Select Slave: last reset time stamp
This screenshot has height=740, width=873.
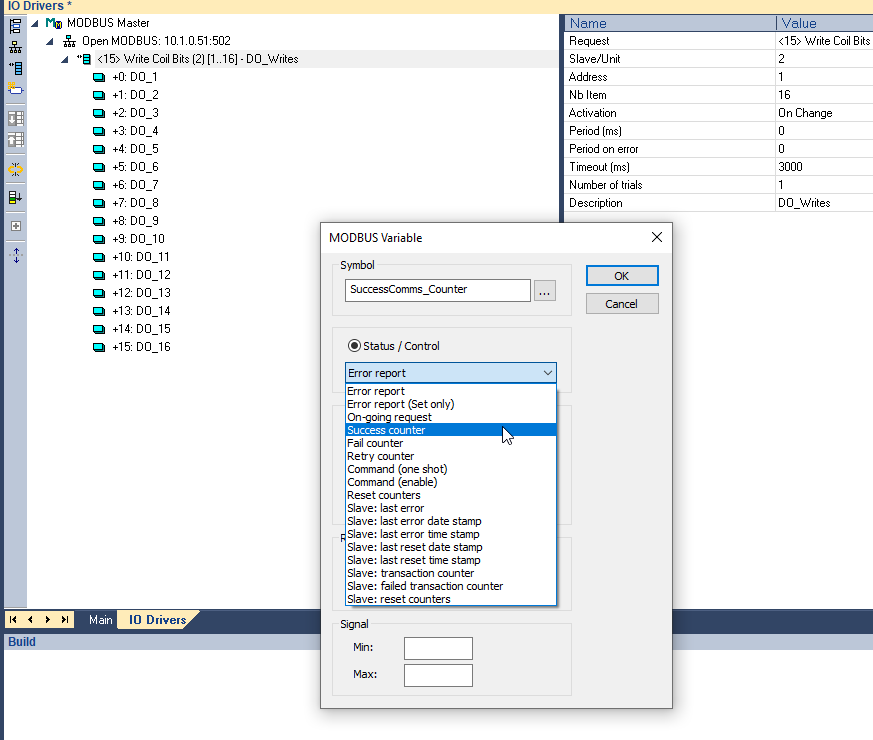point(450,560)
